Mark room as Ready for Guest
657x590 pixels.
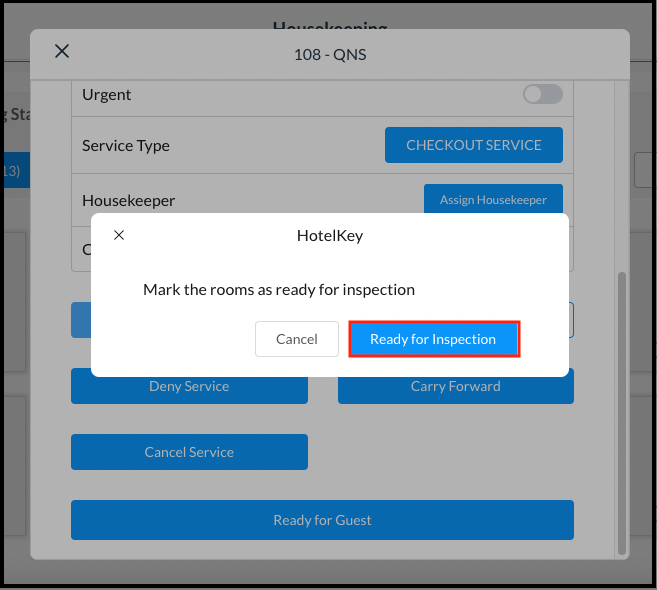[x=322, y=520]
